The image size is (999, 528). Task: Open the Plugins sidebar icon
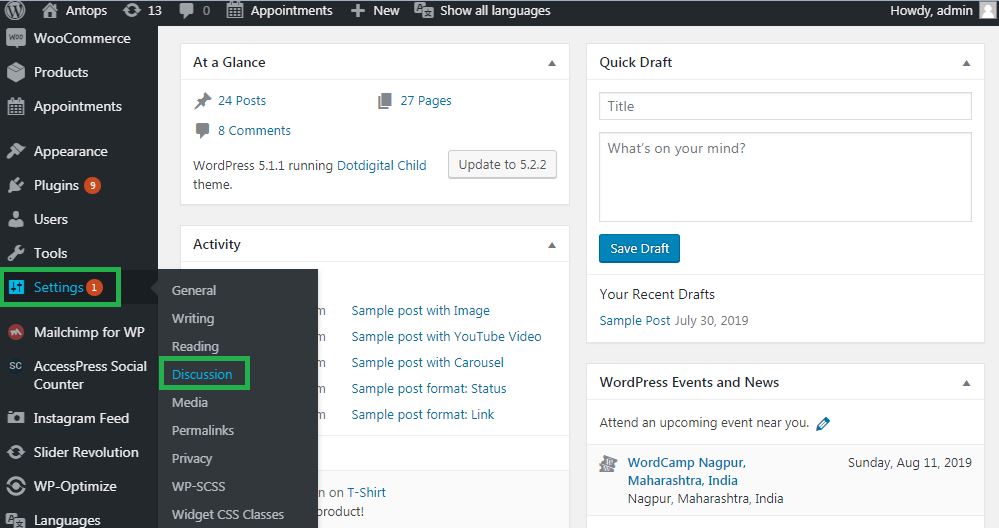16,185
